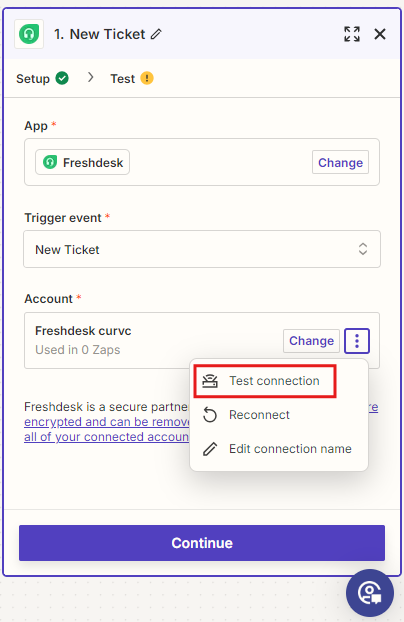Open help chat bubble button
Viewport: 404px width, 622px height.
tap(370, 593)
